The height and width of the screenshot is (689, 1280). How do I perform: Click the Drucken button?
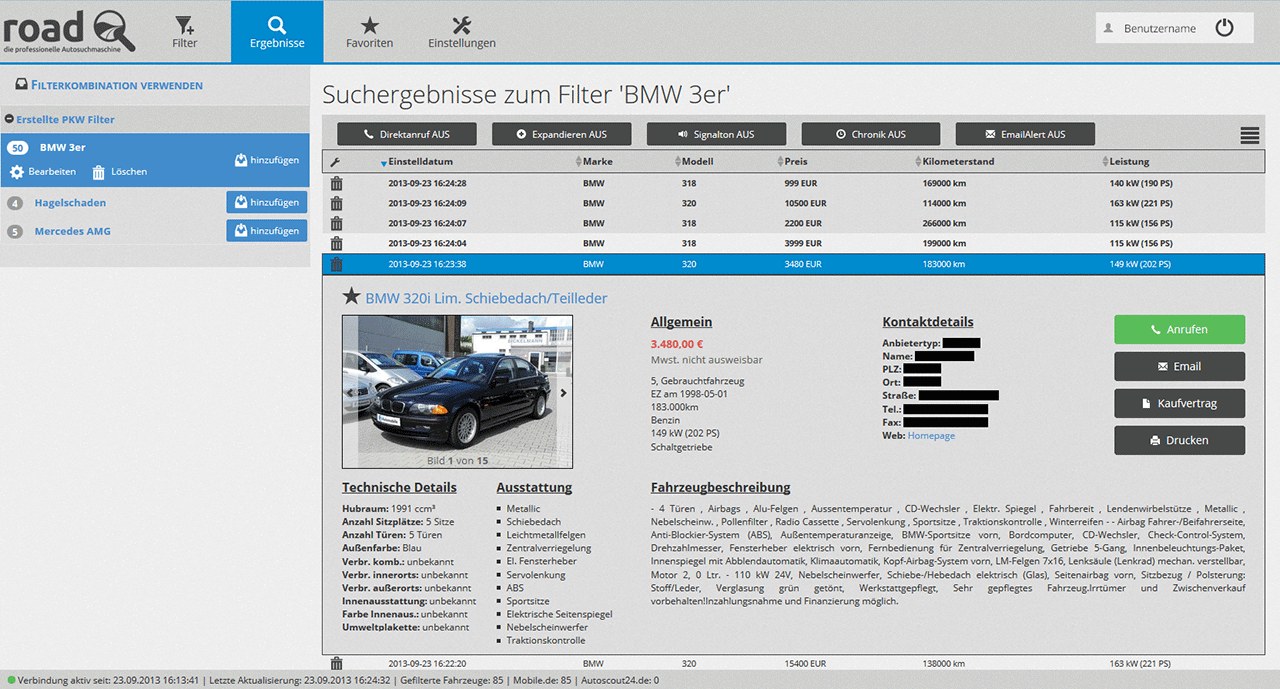1180,440
